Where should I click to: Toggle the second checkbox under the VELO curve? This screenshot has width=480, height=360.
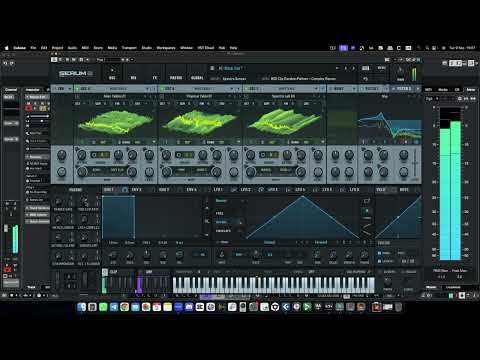379,261
